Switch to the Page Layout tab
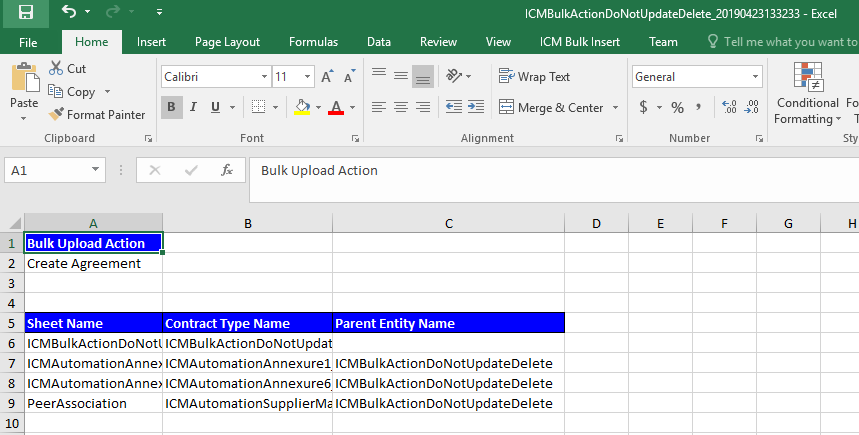 pyautogui.click(x=227, y=42)
